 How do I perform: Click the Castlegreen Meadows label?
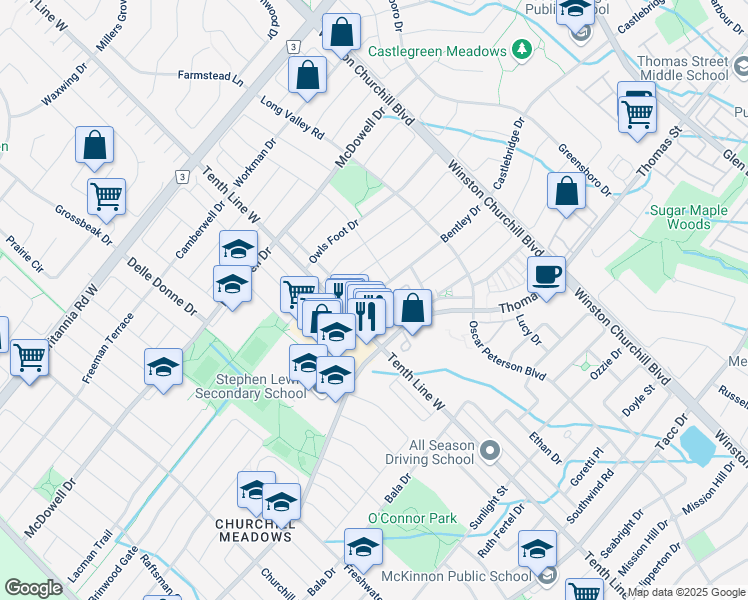pos(437,51)
